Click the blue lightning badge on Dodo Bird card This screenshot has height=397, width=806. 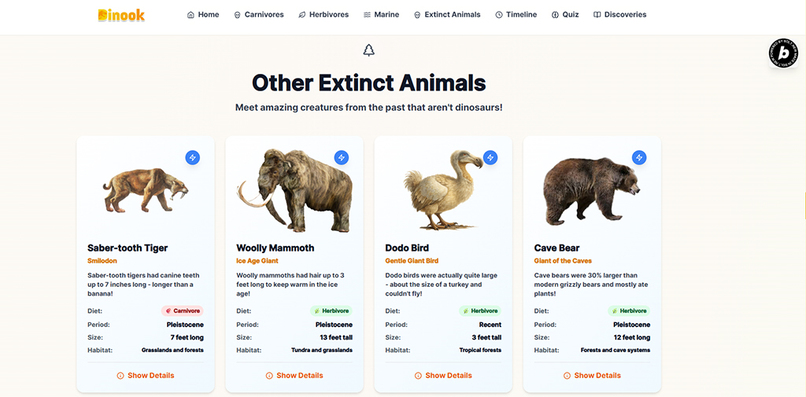click(x=490, y=157)
